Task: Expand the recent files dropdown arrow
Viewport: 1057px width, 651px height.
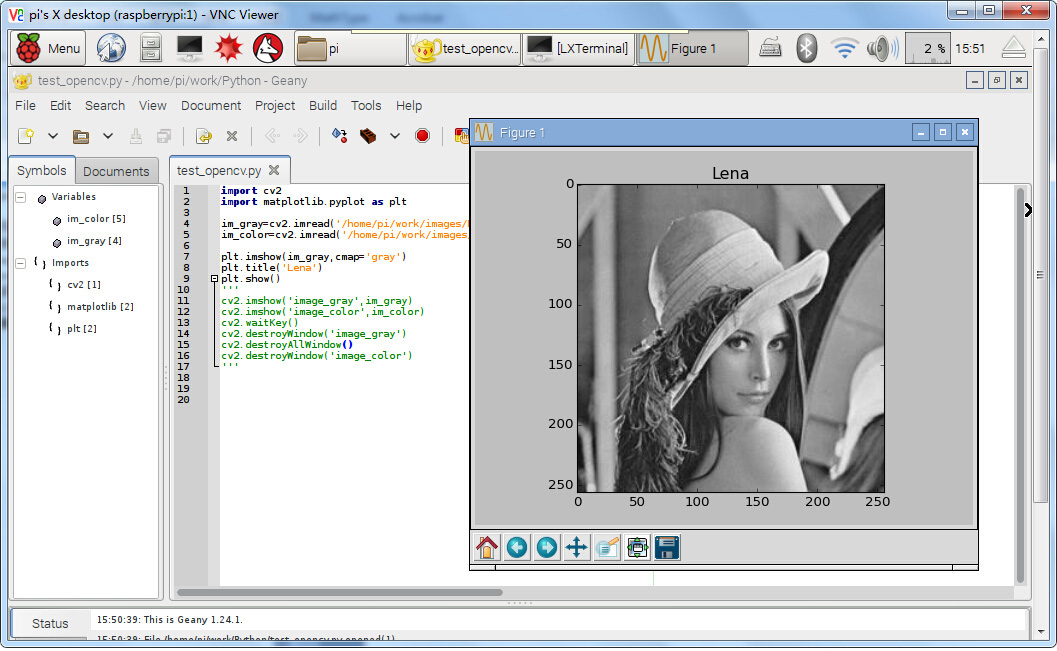Action: 108,136
